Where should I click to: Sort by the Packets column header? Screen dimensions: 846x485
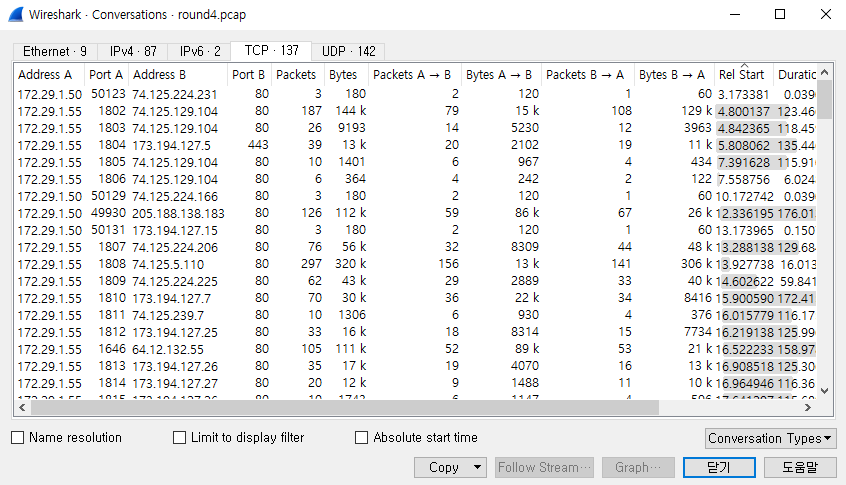coord(298,74)
